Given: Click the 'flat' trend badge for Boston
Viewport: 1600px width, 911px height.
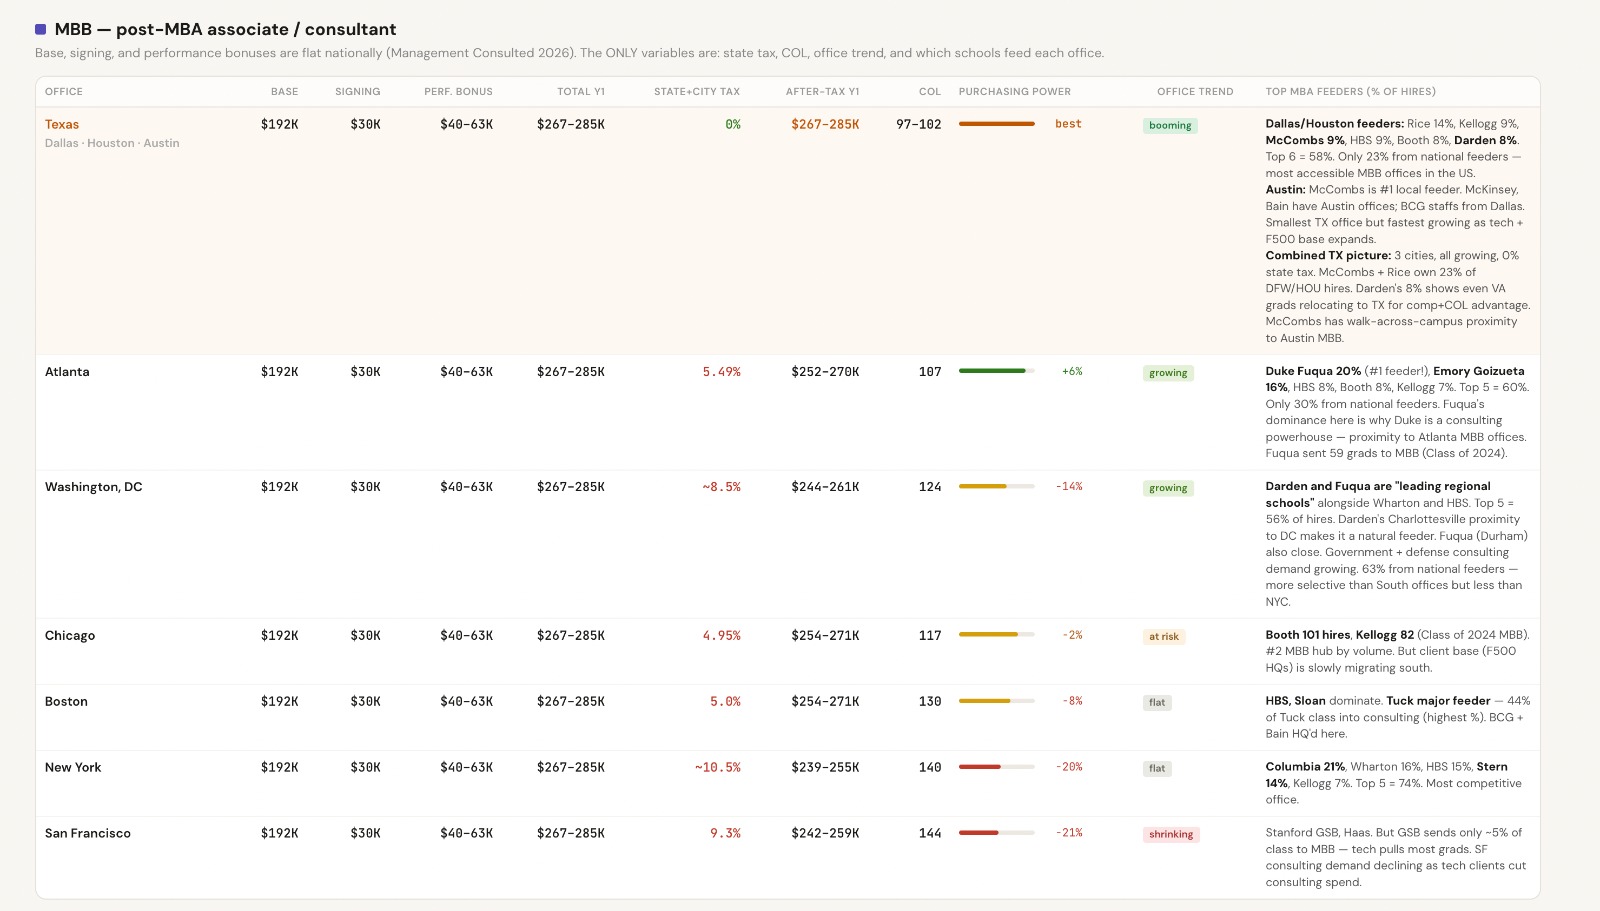Looking at the screenshot, I should tap(1157, 703).
